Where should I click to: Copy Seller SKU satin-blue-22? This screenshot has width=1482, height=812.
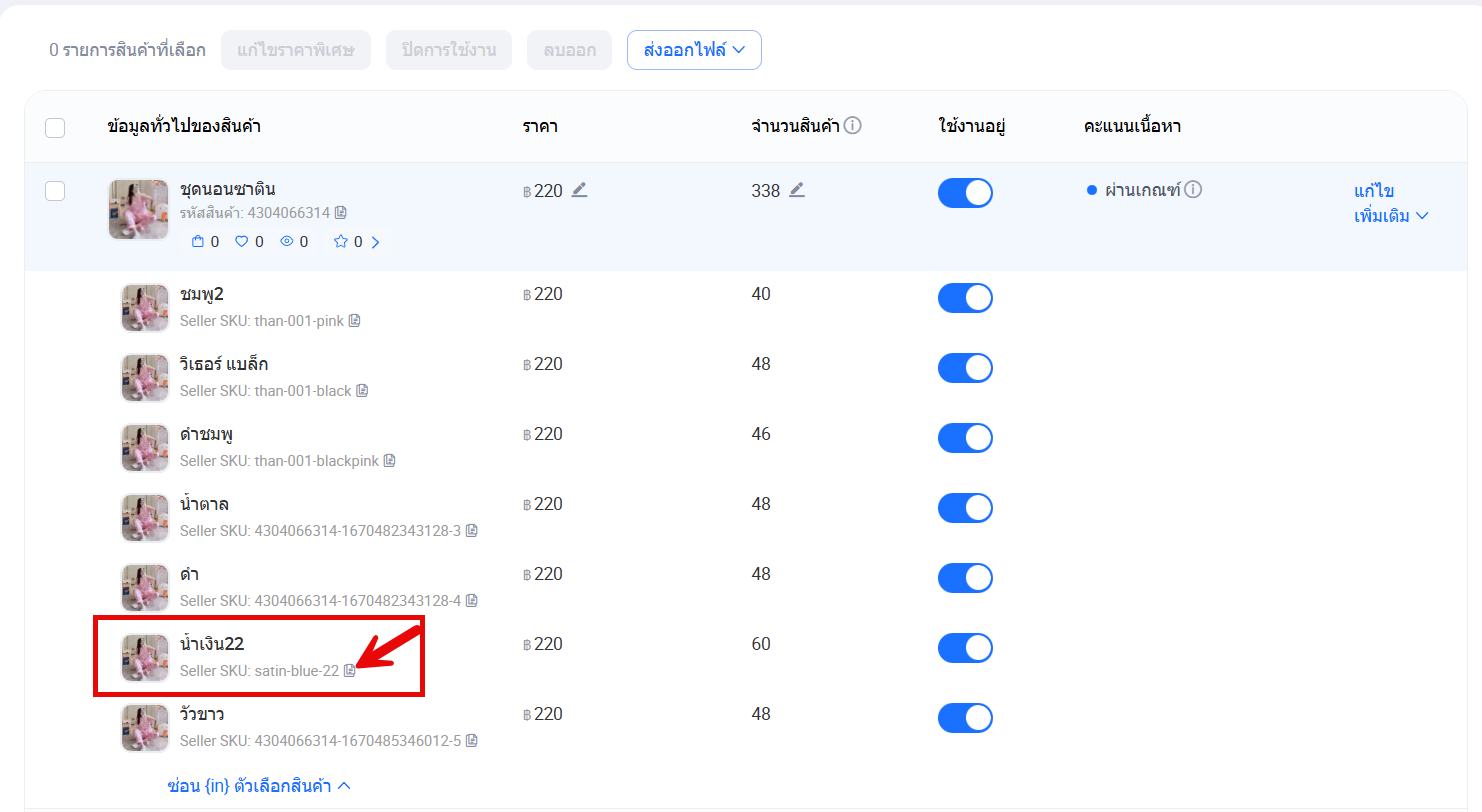click(349, 671)
